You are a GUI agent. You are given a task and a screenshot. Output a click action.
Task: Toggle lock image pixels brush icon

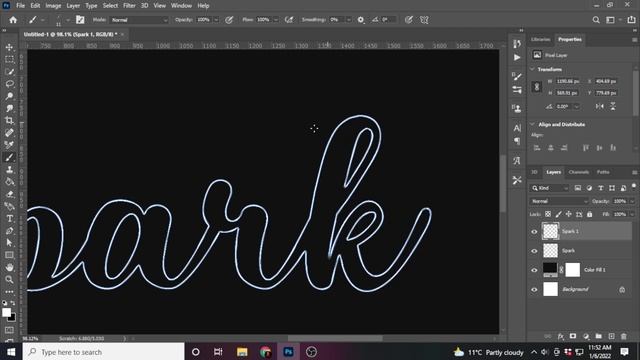tap(558, 214)
